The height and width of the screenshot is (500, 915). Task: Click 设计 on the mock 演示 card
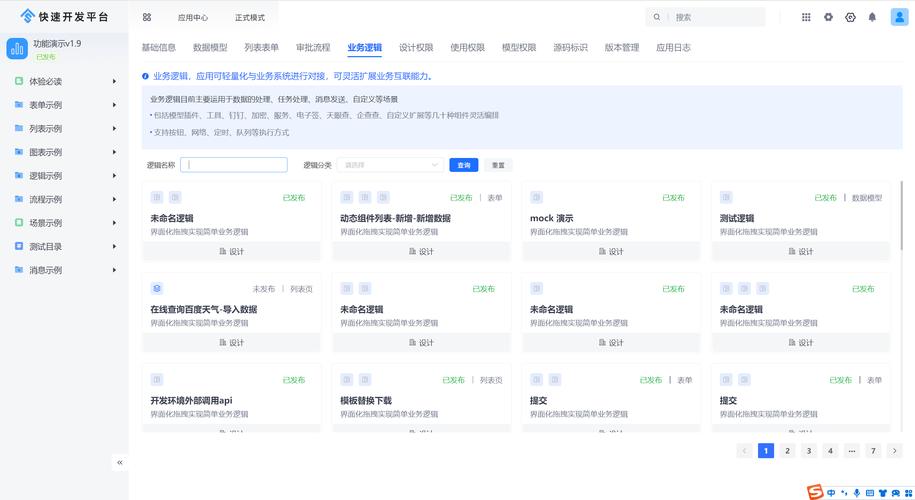point(611,251)
